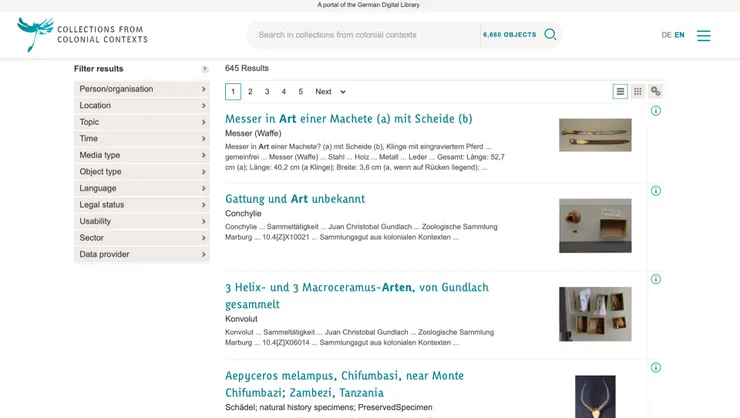
Task: Expand the Location filter
Action: coord(142,106)
